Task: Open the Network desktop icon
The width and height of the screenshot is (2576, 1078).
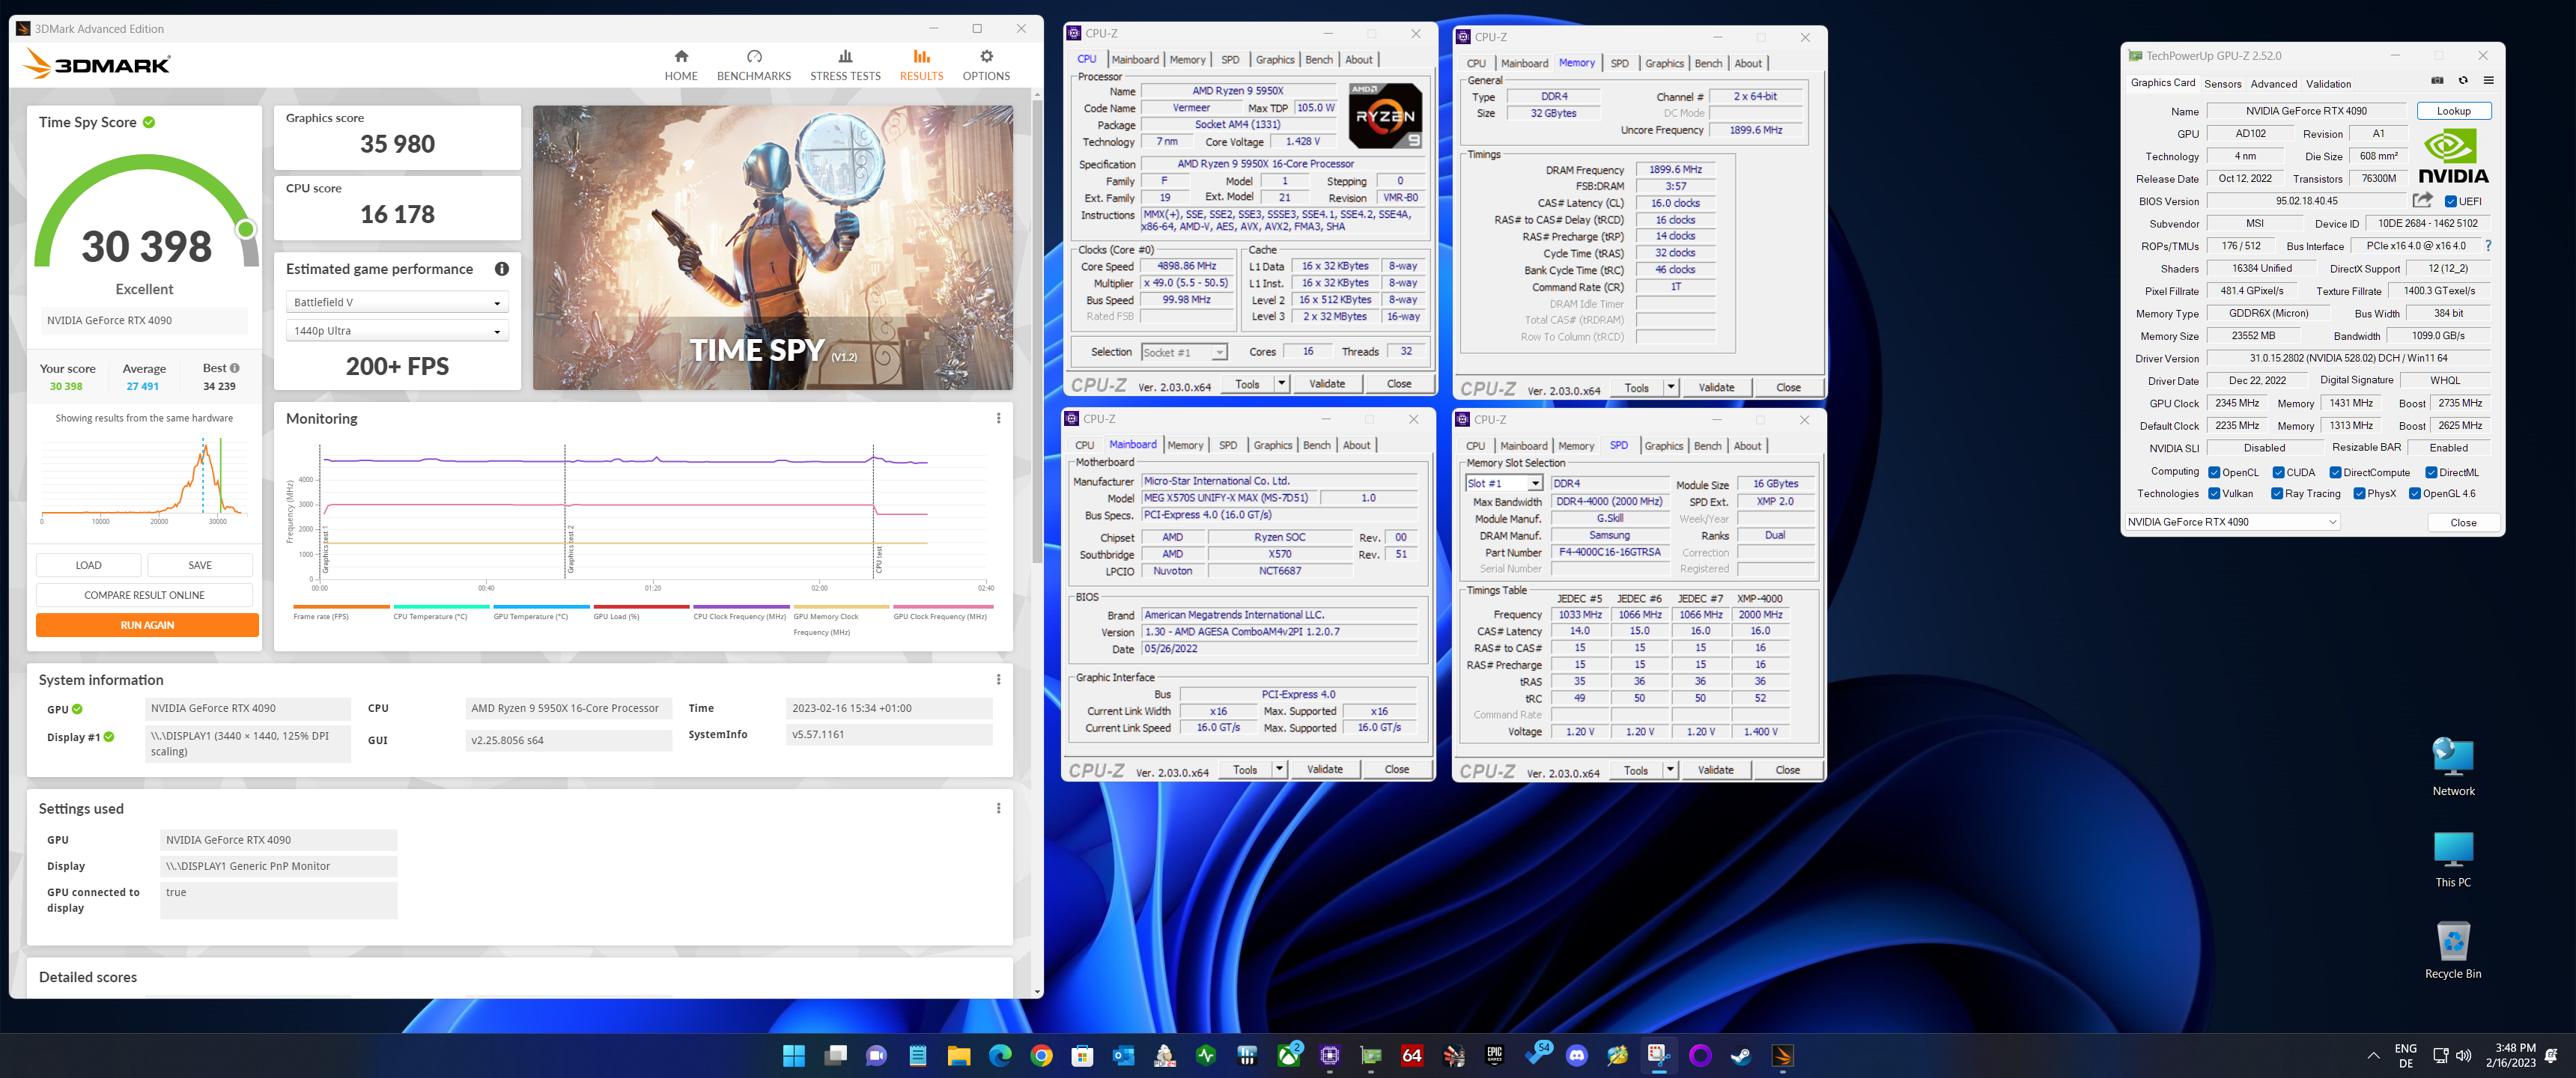Action: (2453, 767)
